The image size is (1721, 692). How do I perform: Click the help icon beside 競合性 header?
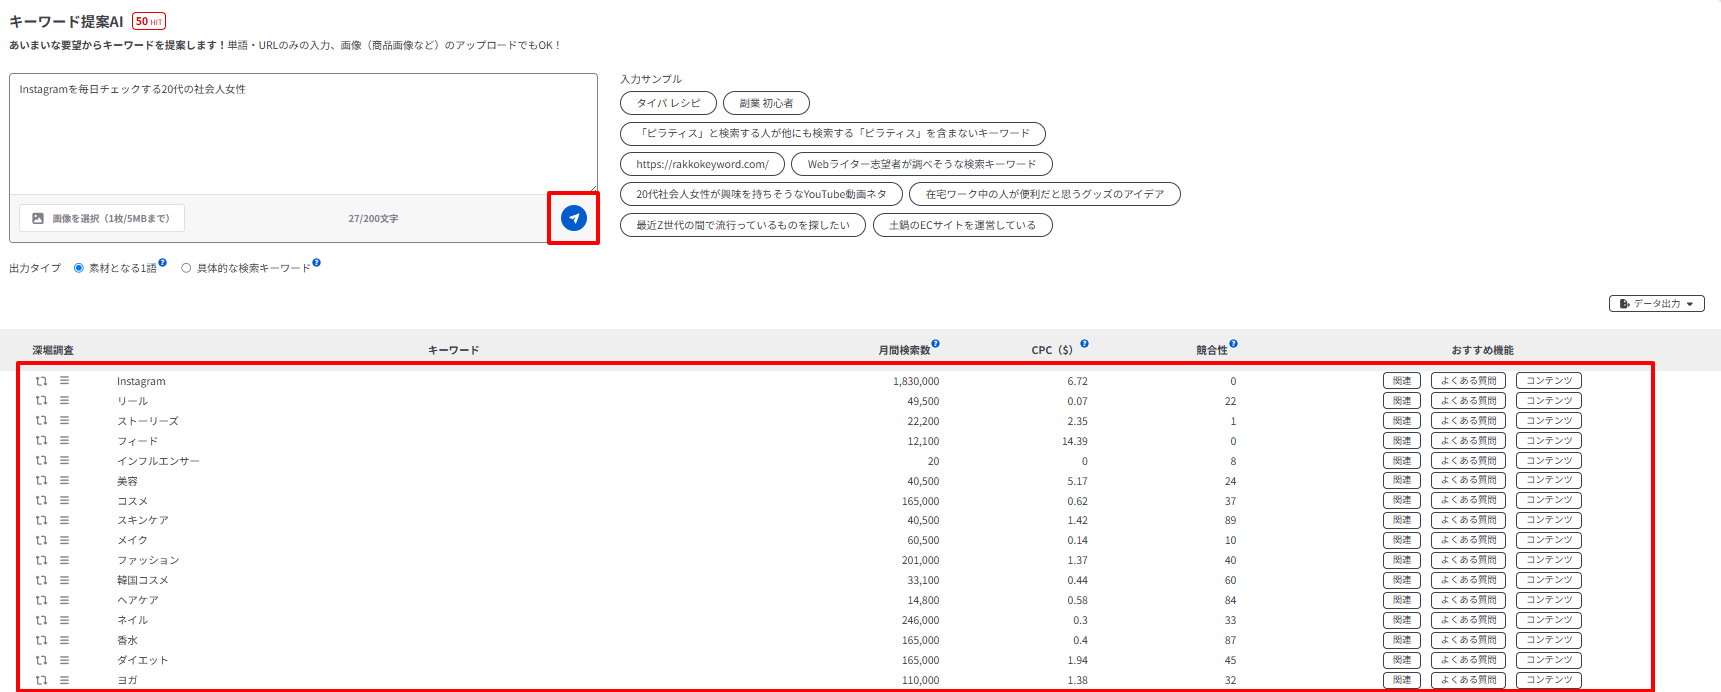1233,344
